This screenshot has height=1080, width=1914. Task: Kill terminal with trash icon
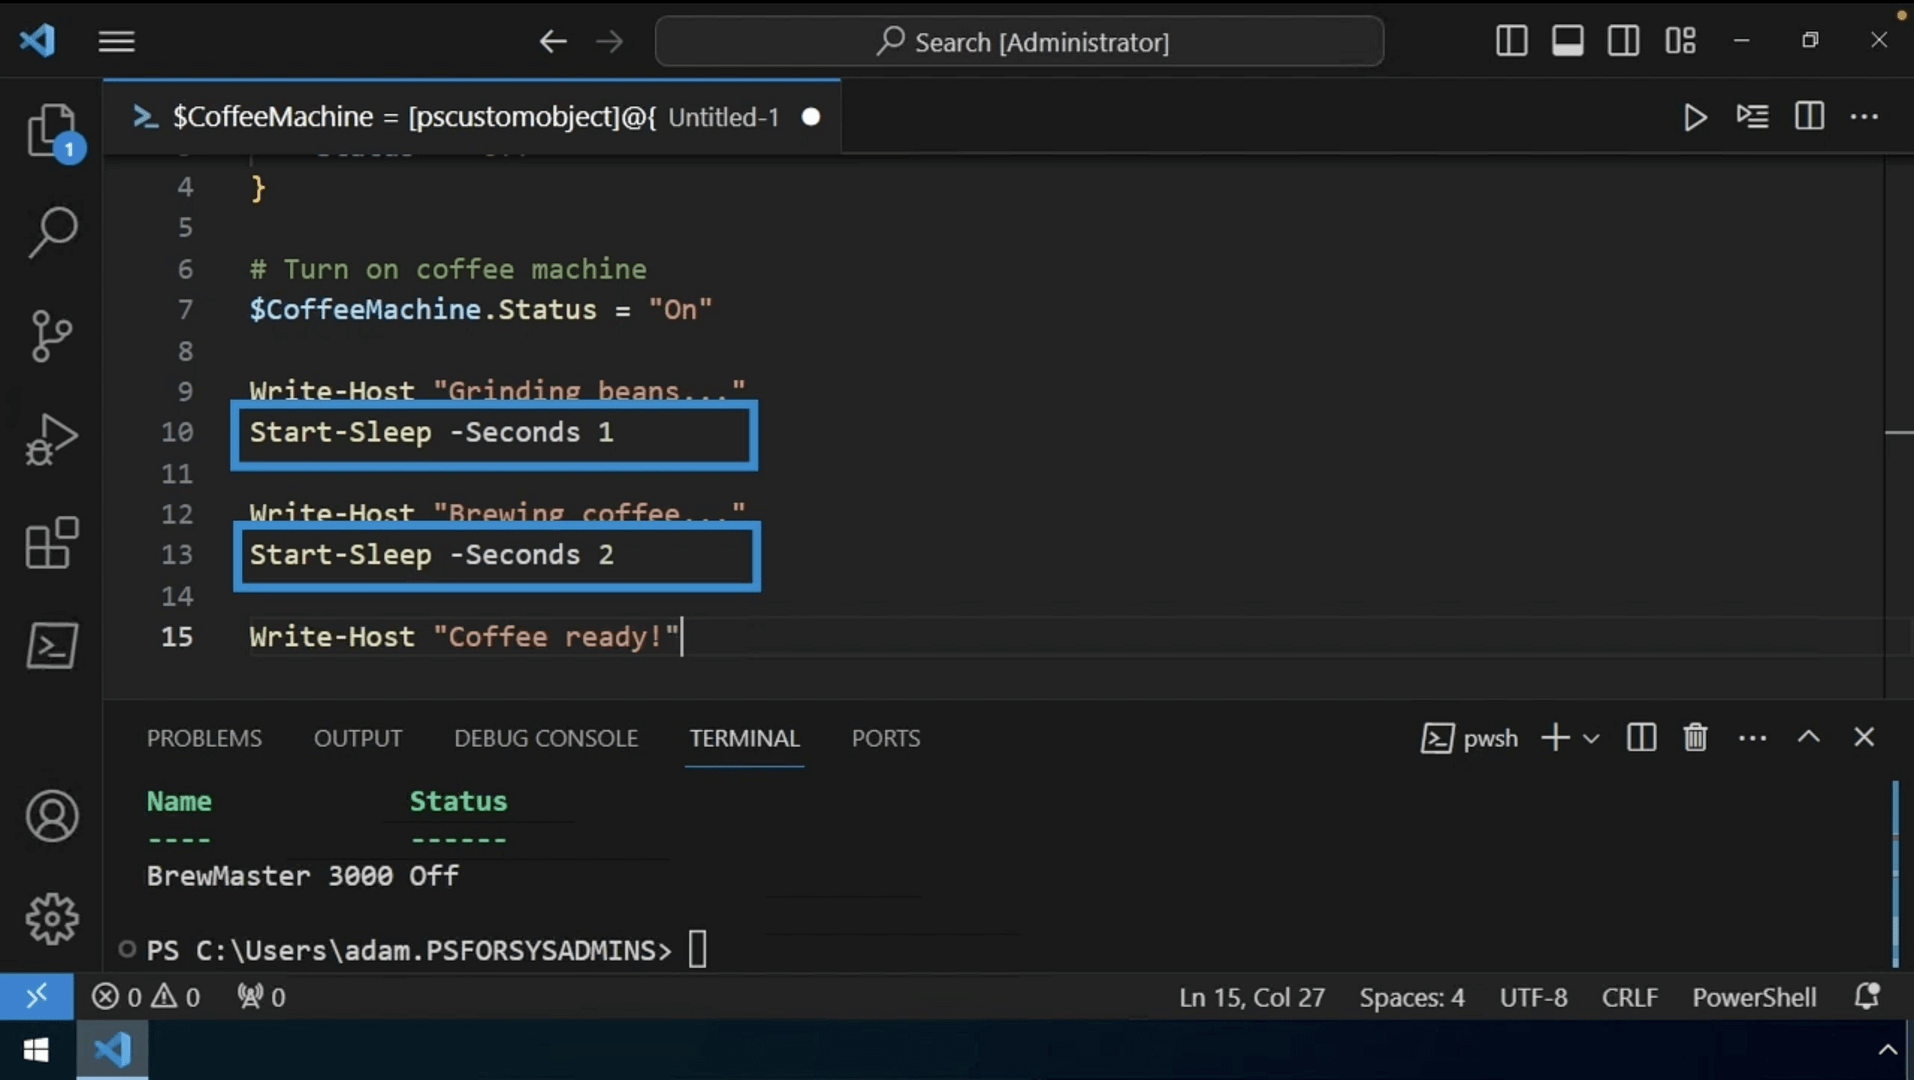click(x=1695, y=738)
